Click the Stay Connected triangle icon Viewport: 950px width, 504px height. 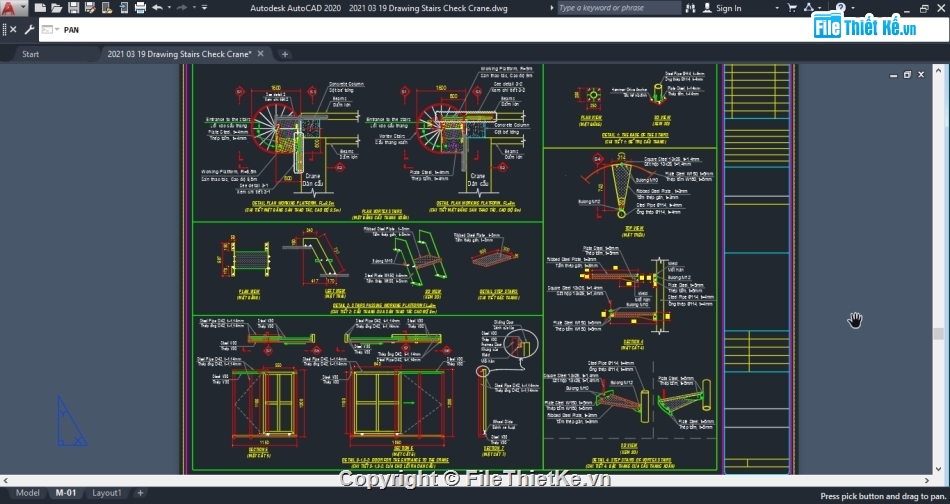[x=808, y=8]
